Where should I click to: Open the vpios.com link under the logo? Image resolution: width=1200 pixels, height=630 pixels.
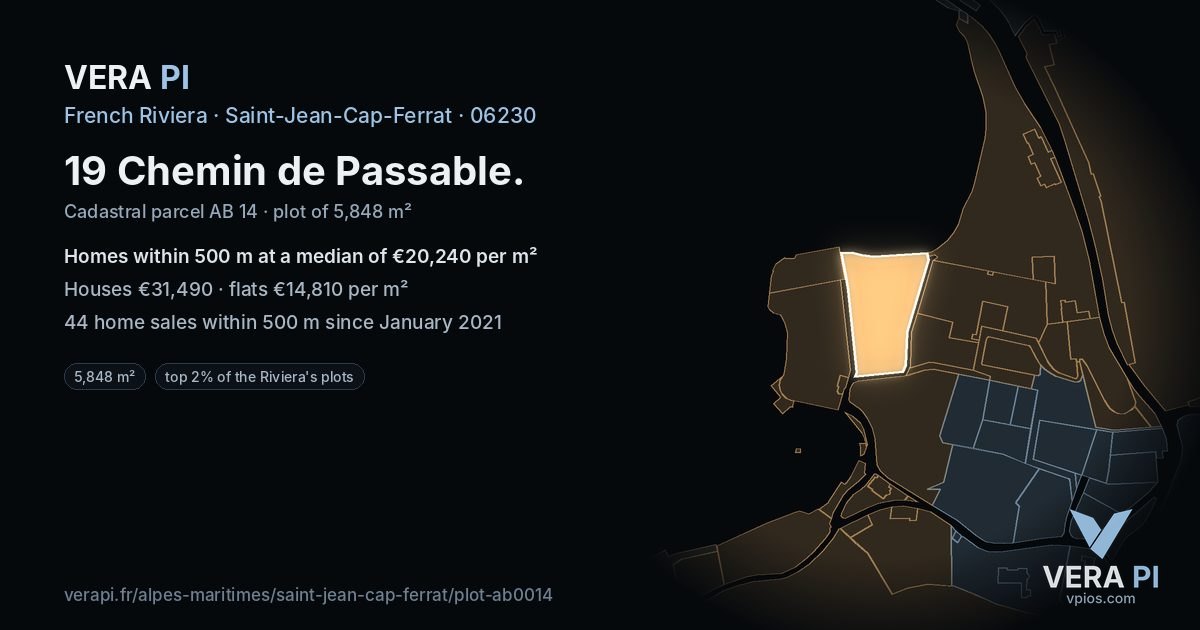(1100, 598)
